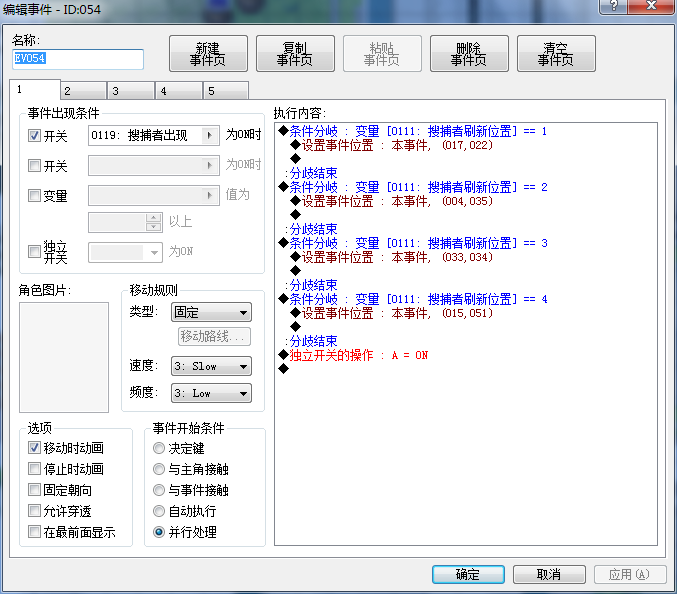Select the 决定键 trigger radio button
Screen dimensions: 677x594
click(x=159, y=448)
